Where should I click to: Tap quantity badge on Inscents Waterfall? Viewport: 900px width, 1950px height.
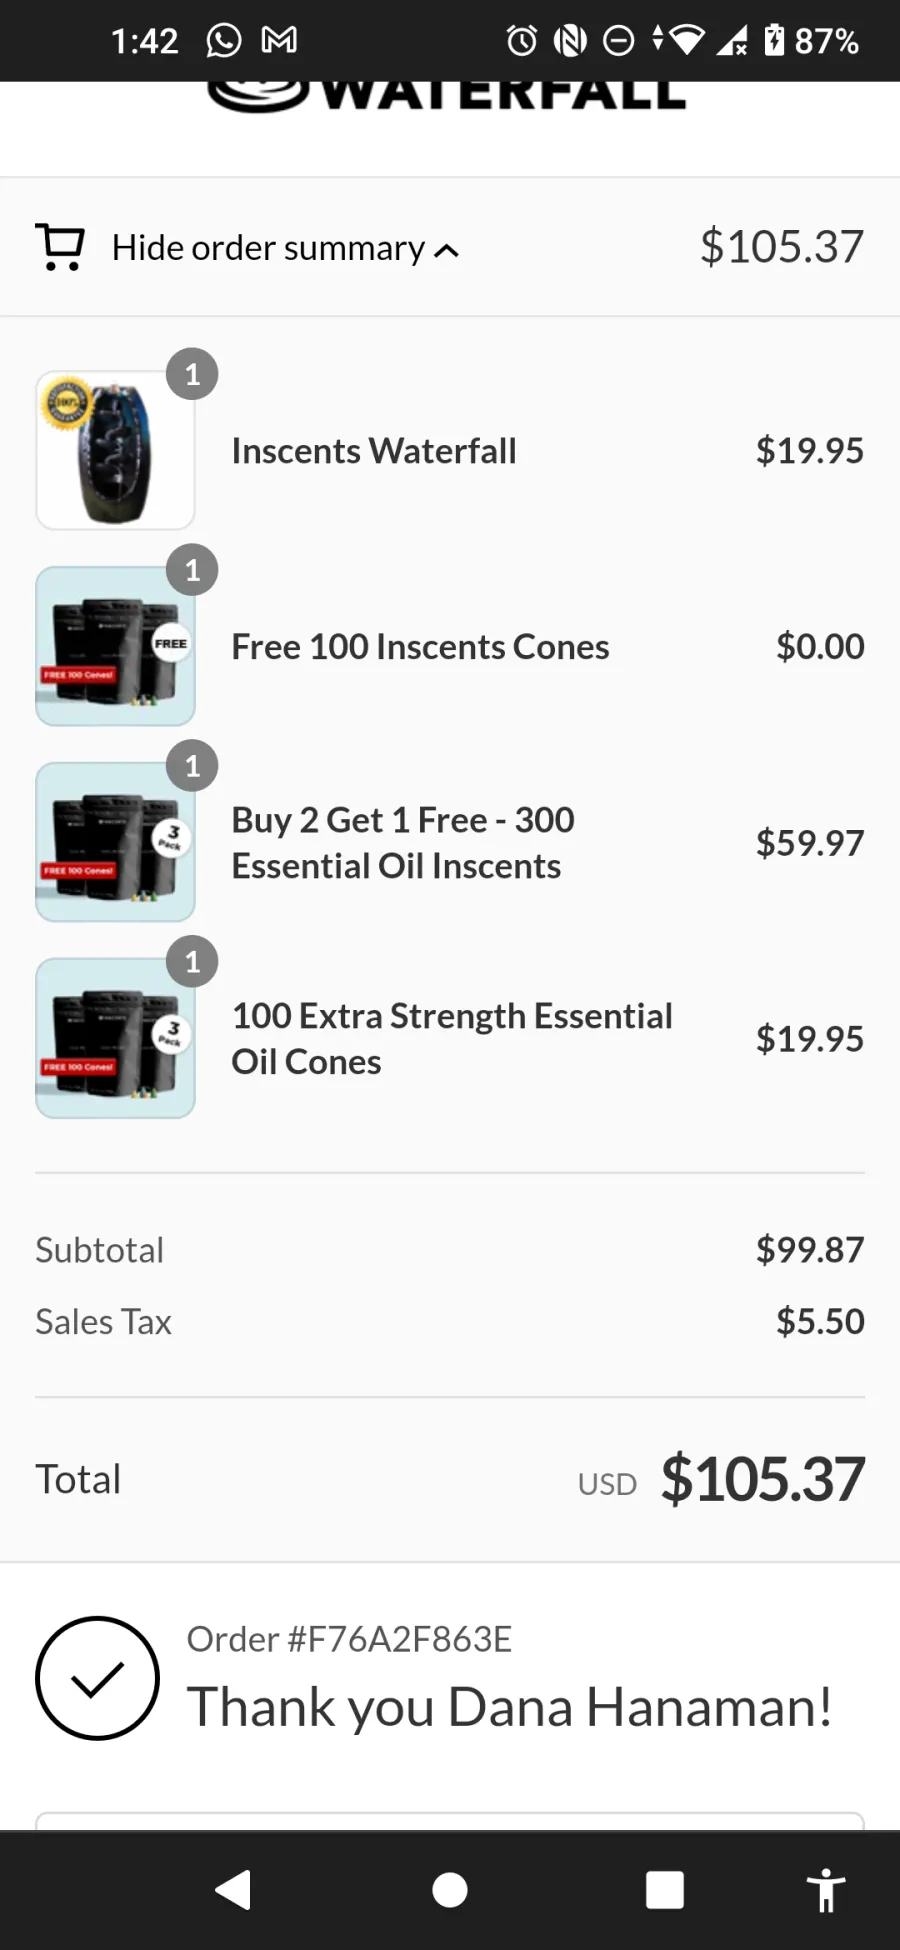click(x=192, y=374)
